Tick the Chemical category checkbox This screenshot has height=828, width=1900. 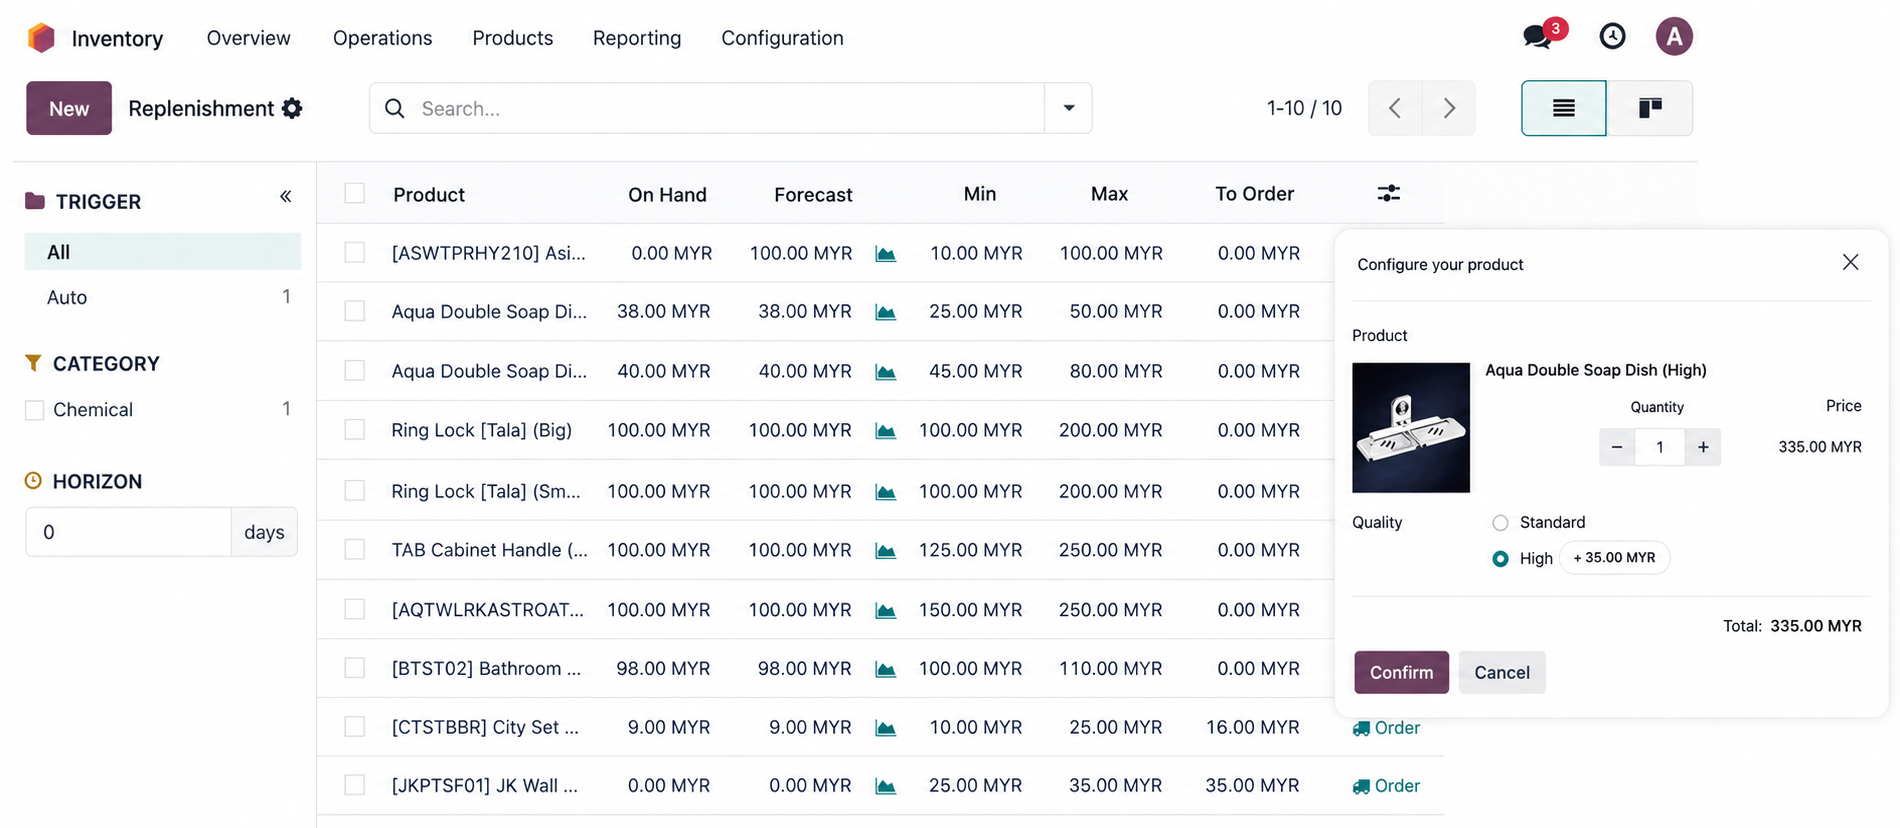click(x=35, y=410)
